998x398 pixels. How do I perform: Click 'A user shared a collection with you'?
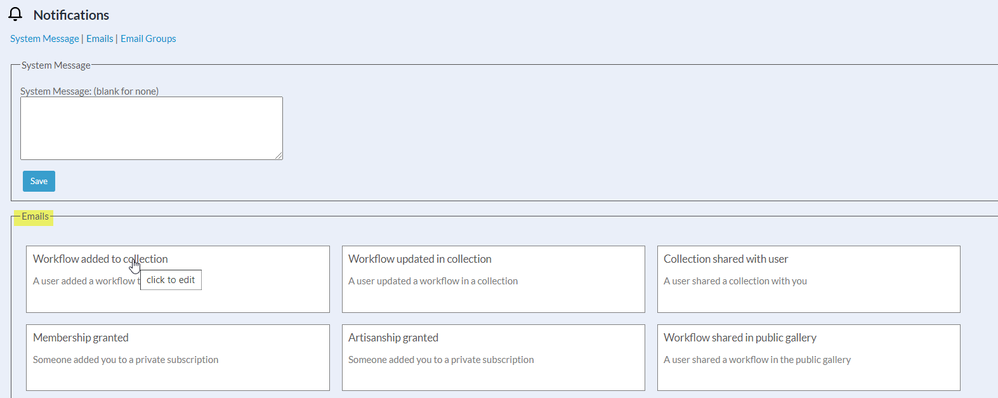click(x=735, y=281)
